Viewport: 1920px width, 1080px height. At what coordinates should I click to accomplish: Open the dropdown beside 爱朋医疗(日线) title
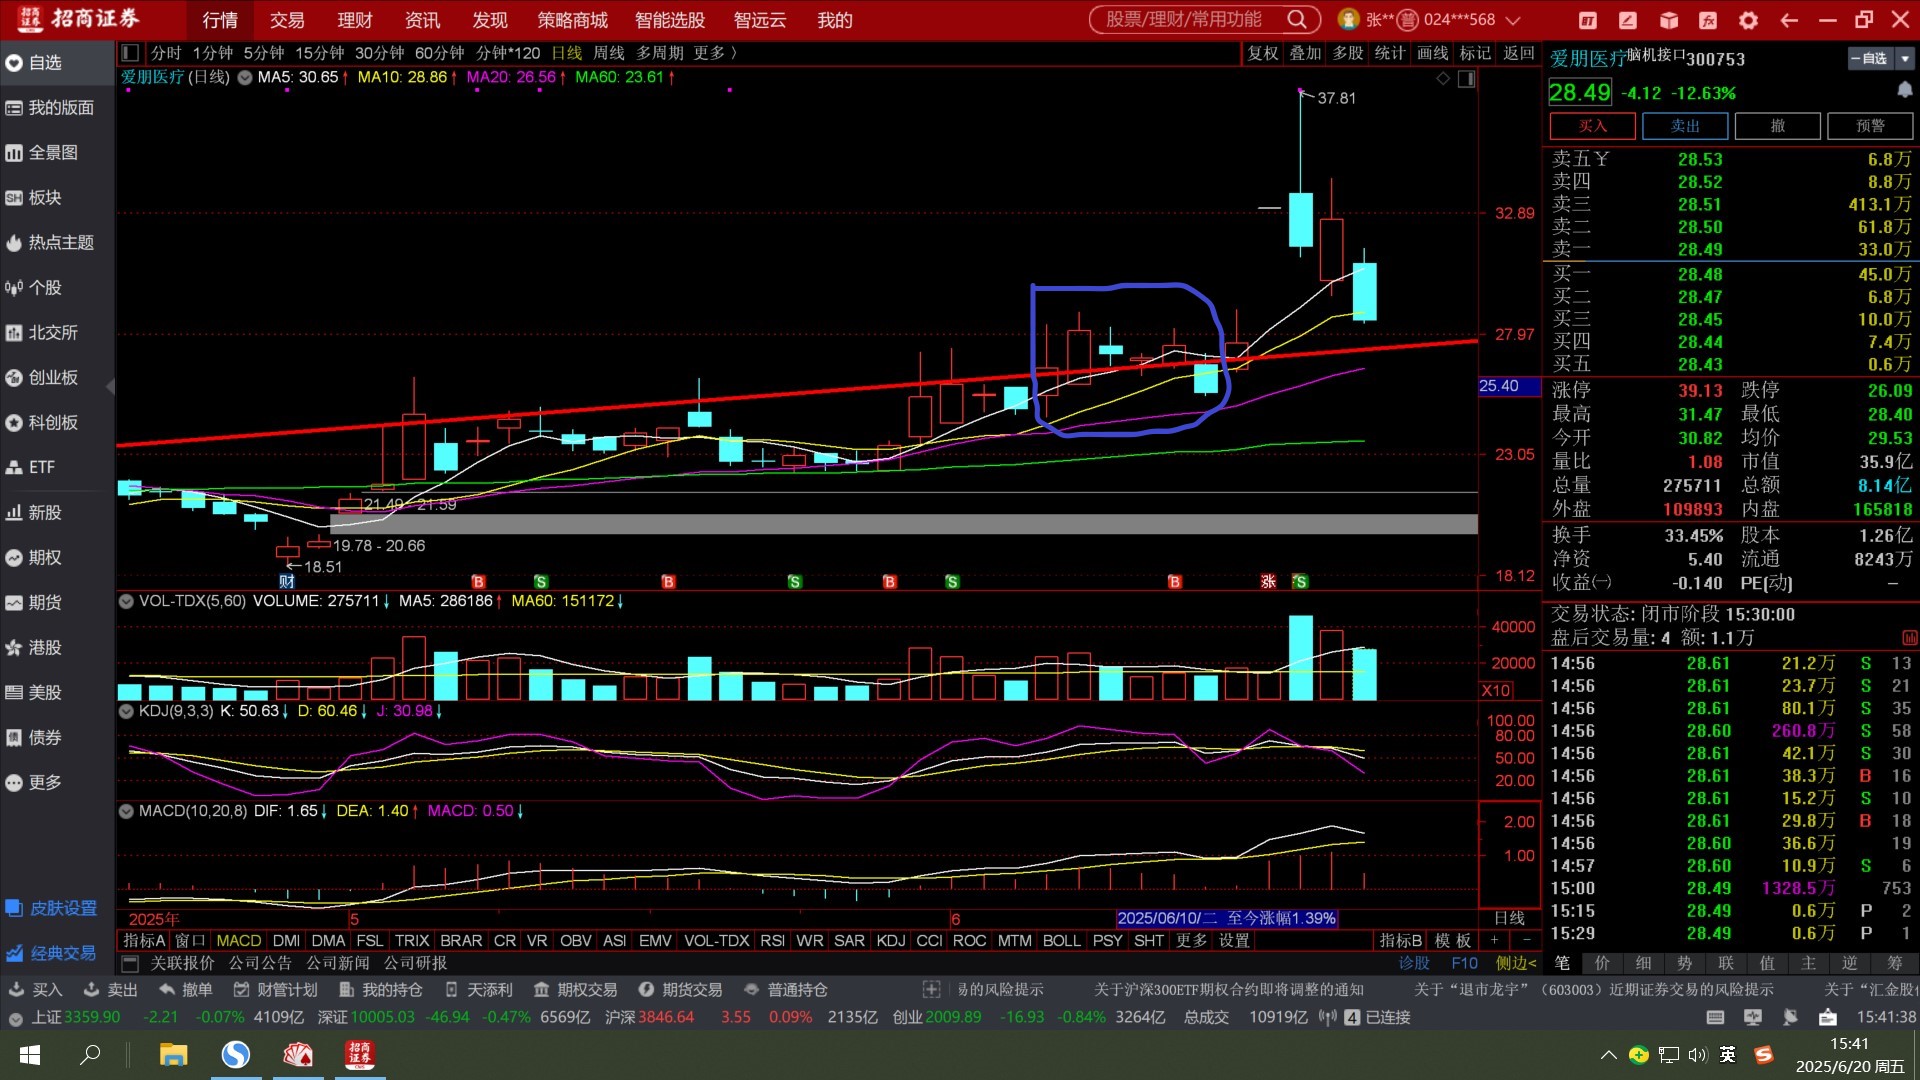[244, 77]
